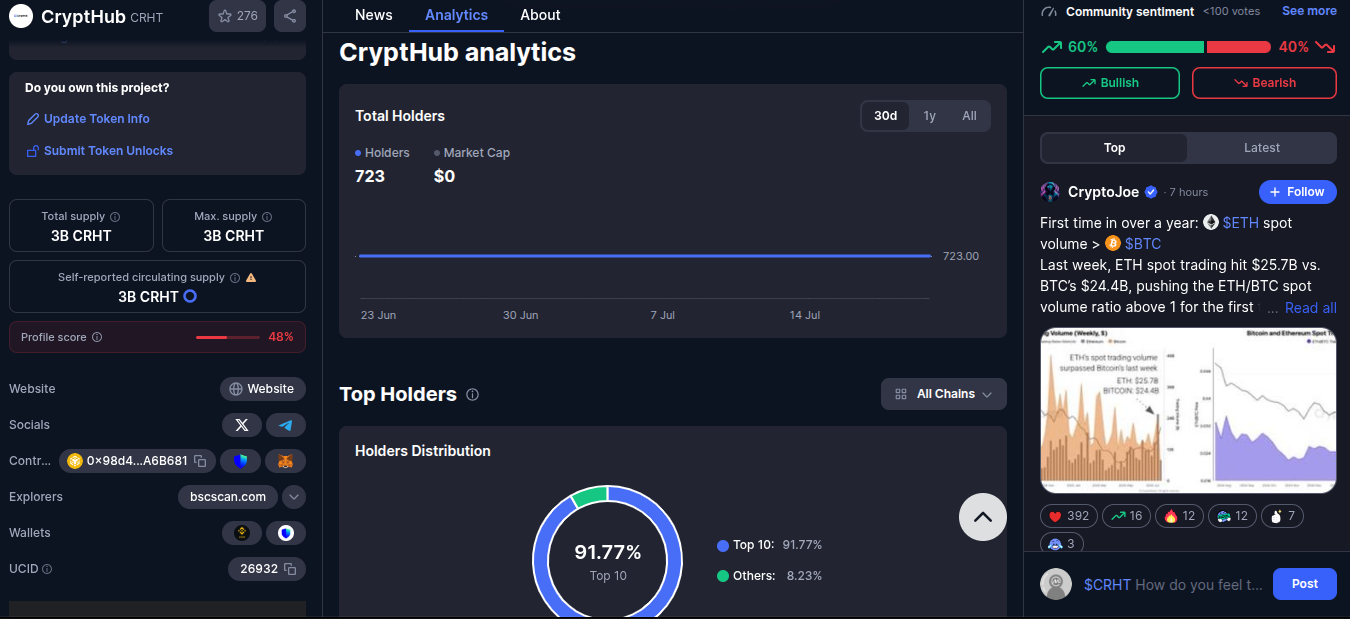Click the green Others legend dot

click(723, 576)
